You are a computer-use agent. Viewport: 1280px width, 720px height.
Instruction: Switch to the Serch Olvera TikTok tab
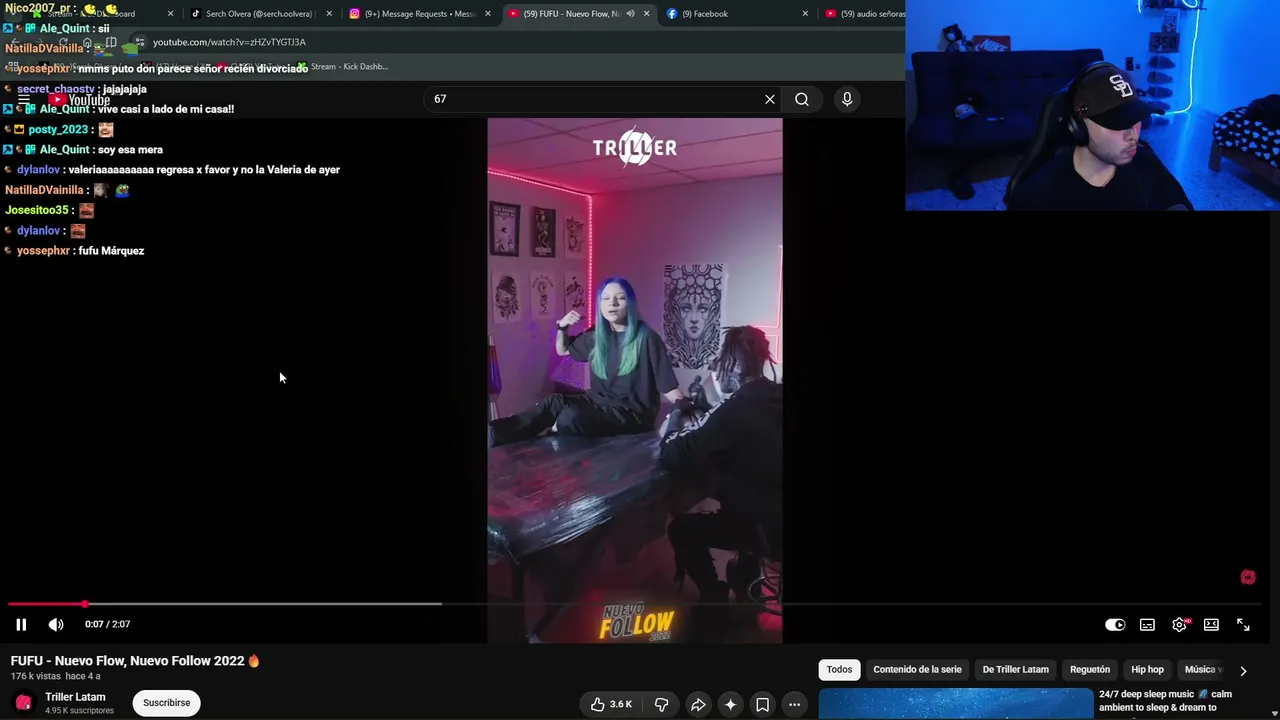(x=258, y=14)
